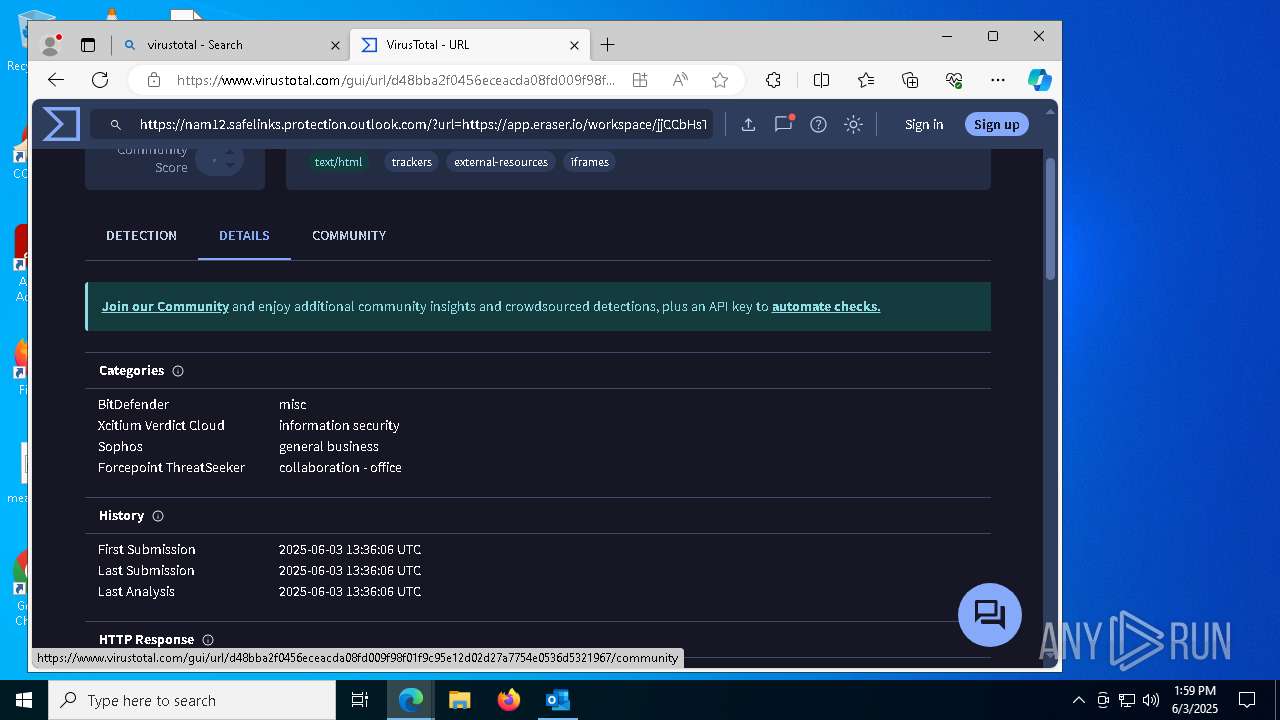Image resolution: width=1280 pixels, height=720 pixels.
Task: Add page to favorites star
Action: (x=720, y=80)
